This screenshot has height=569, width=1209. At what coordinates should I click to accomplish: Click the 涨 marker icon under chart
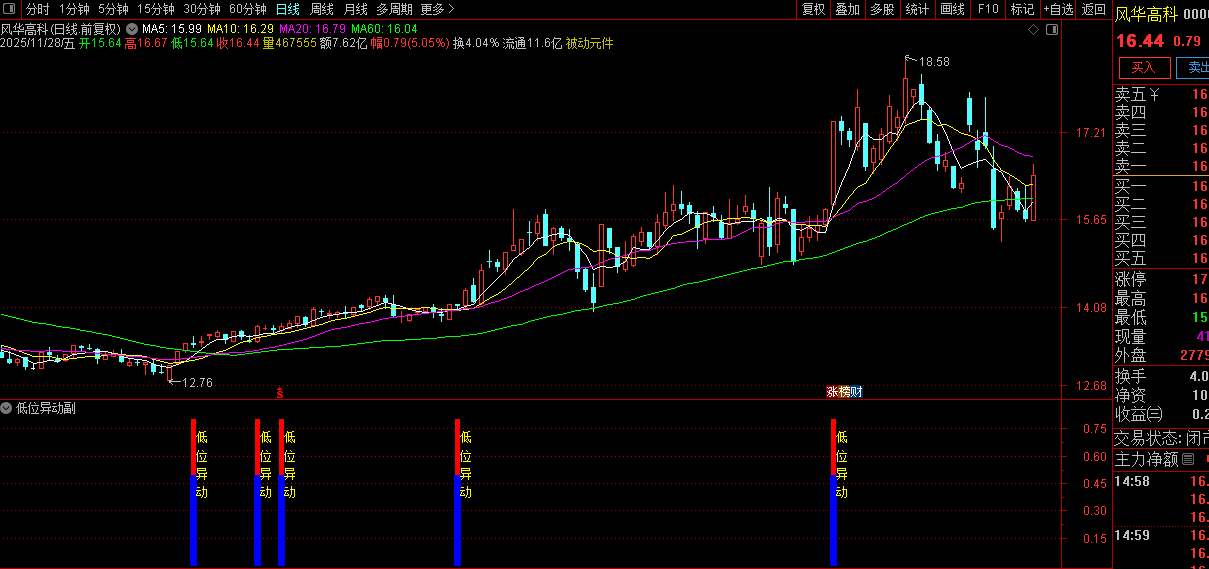pos(832,392)
